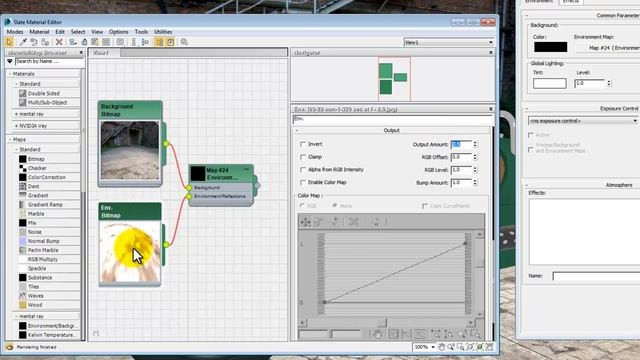The width and height of the screenshot is (640, 360).
Task: Click the Put to Scene icon
Action: (x=34, y=42)
